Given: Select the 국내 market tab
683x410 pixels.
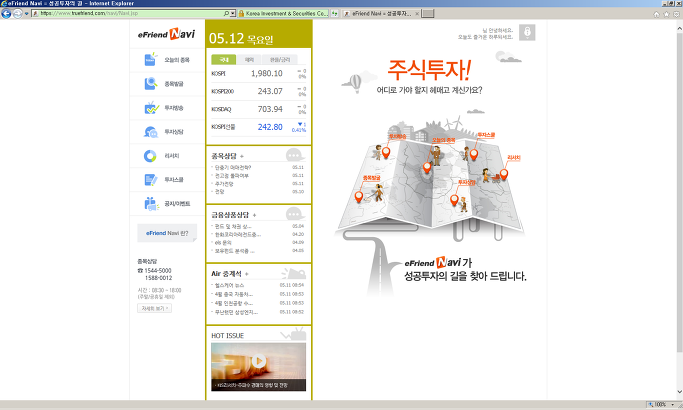Looking at the screenshot, I should pyautogui.click(x=223, y=59).
